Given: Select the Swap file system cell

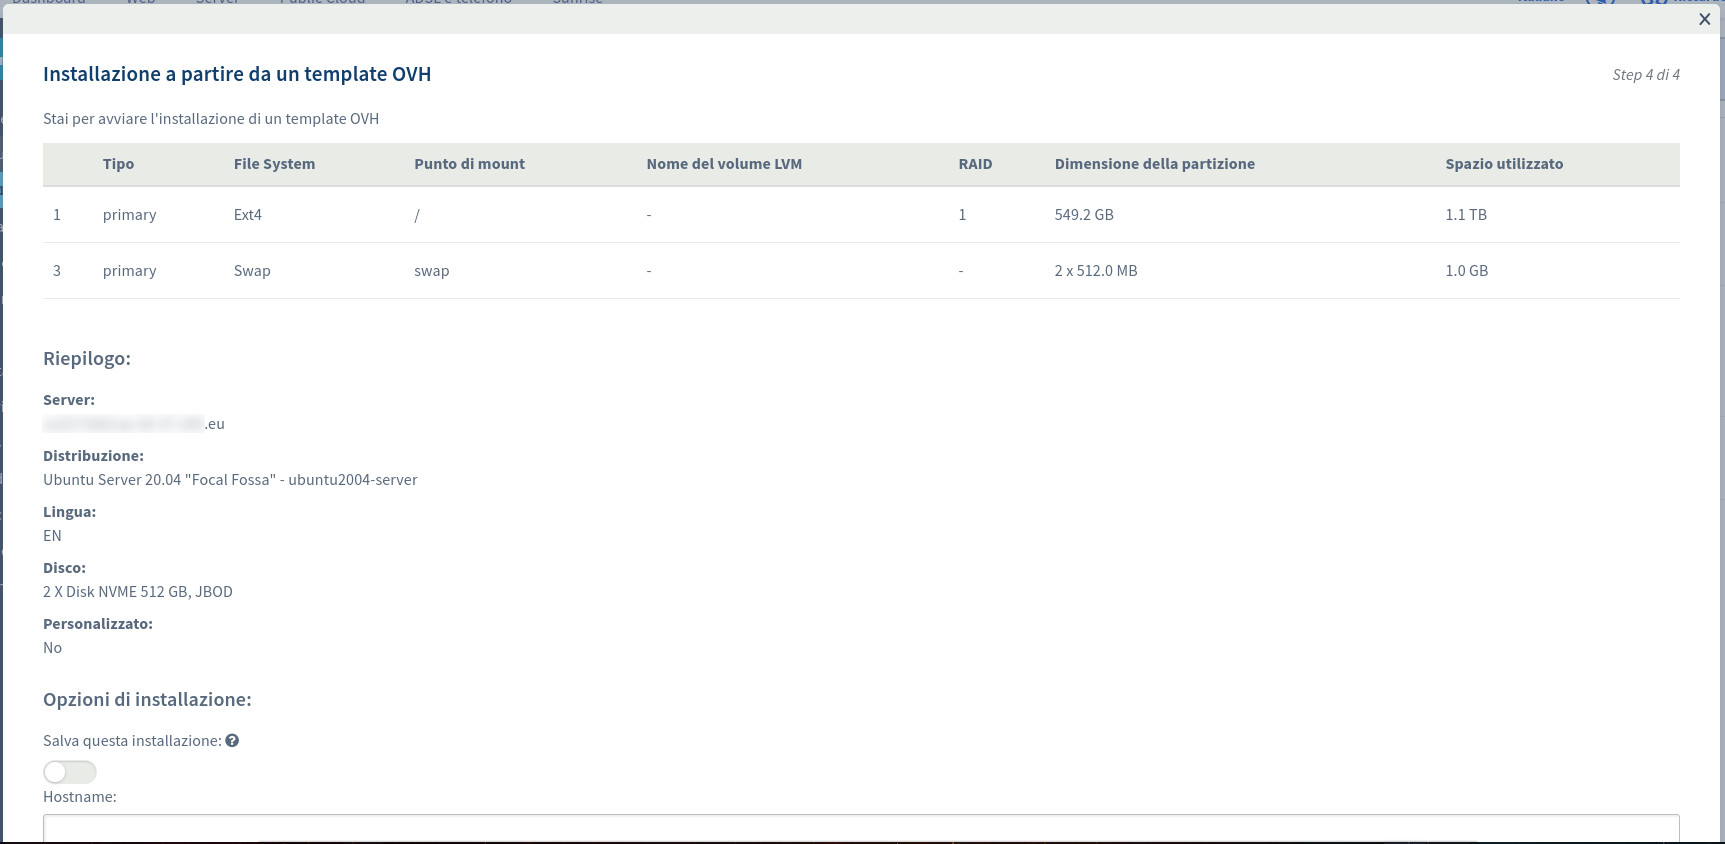Looking at the screenshot, I should tap(252, 271).
